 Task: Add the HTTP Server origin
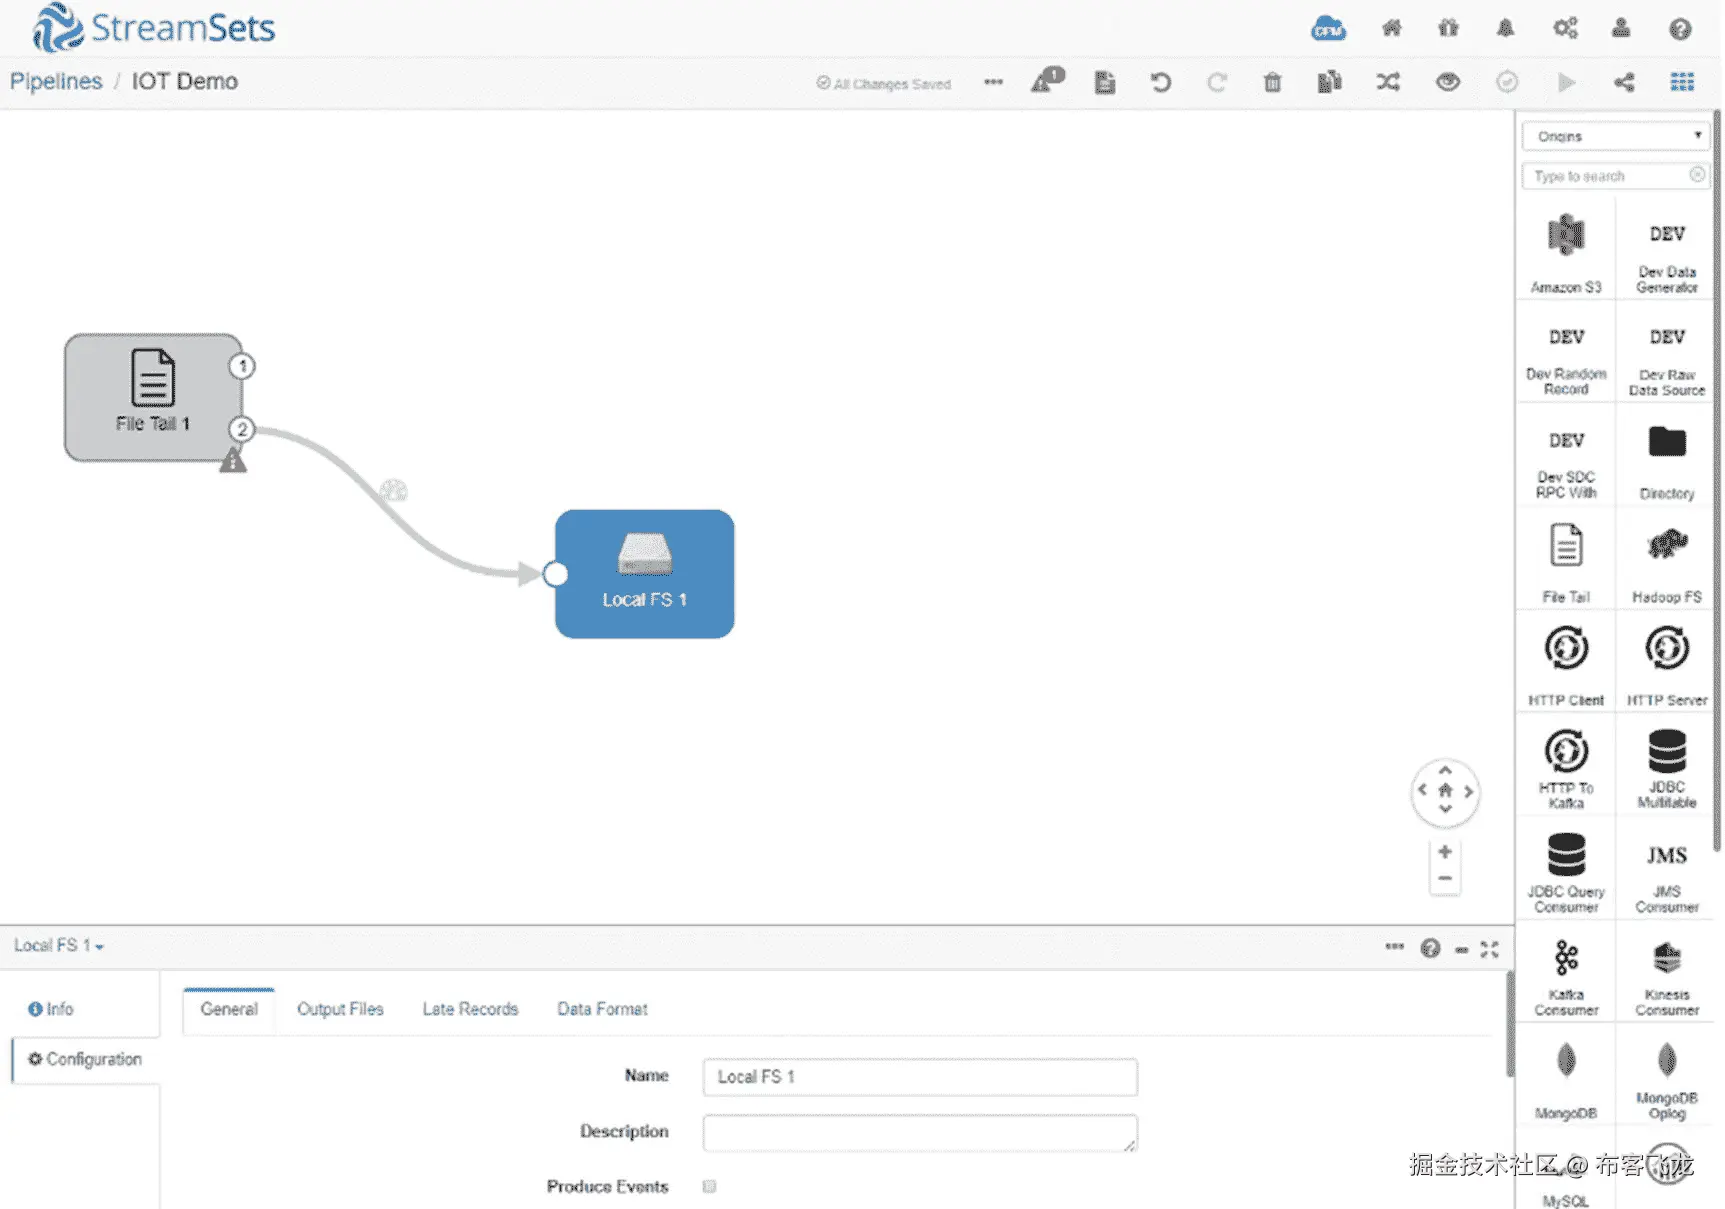point(1667,666)
